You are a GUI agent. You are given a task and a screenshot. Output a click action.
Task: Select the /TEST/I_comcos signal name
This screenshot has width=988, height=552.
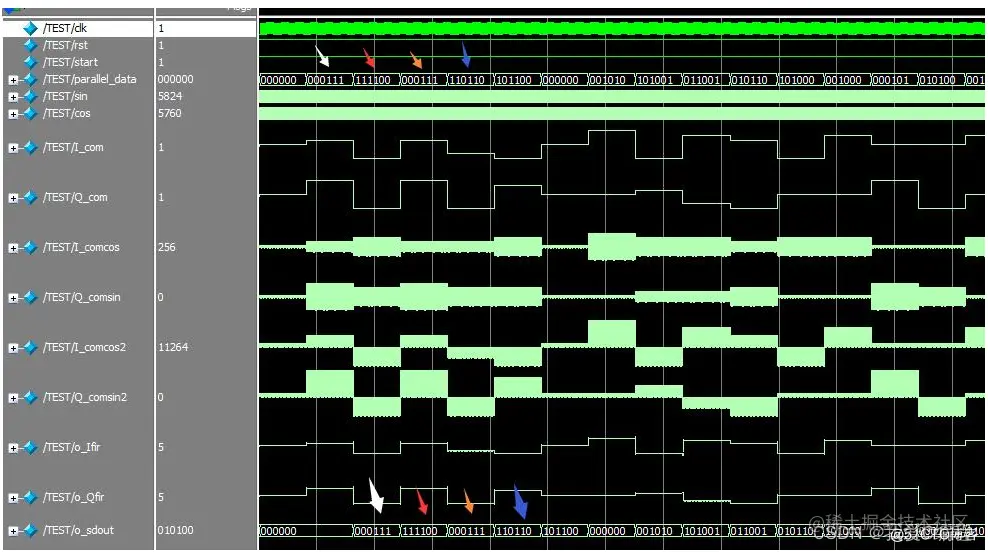81,247
